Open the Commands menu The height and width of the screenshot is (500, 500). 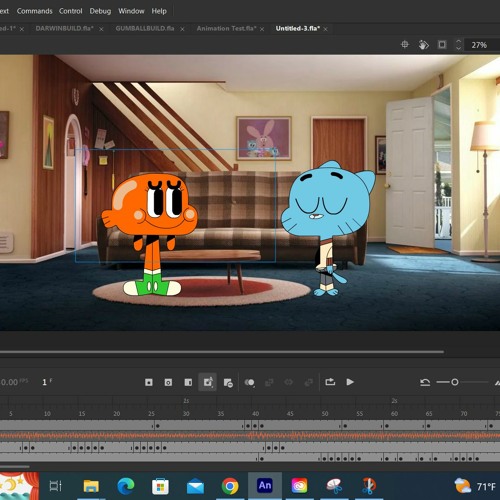(x=34, y=11)
